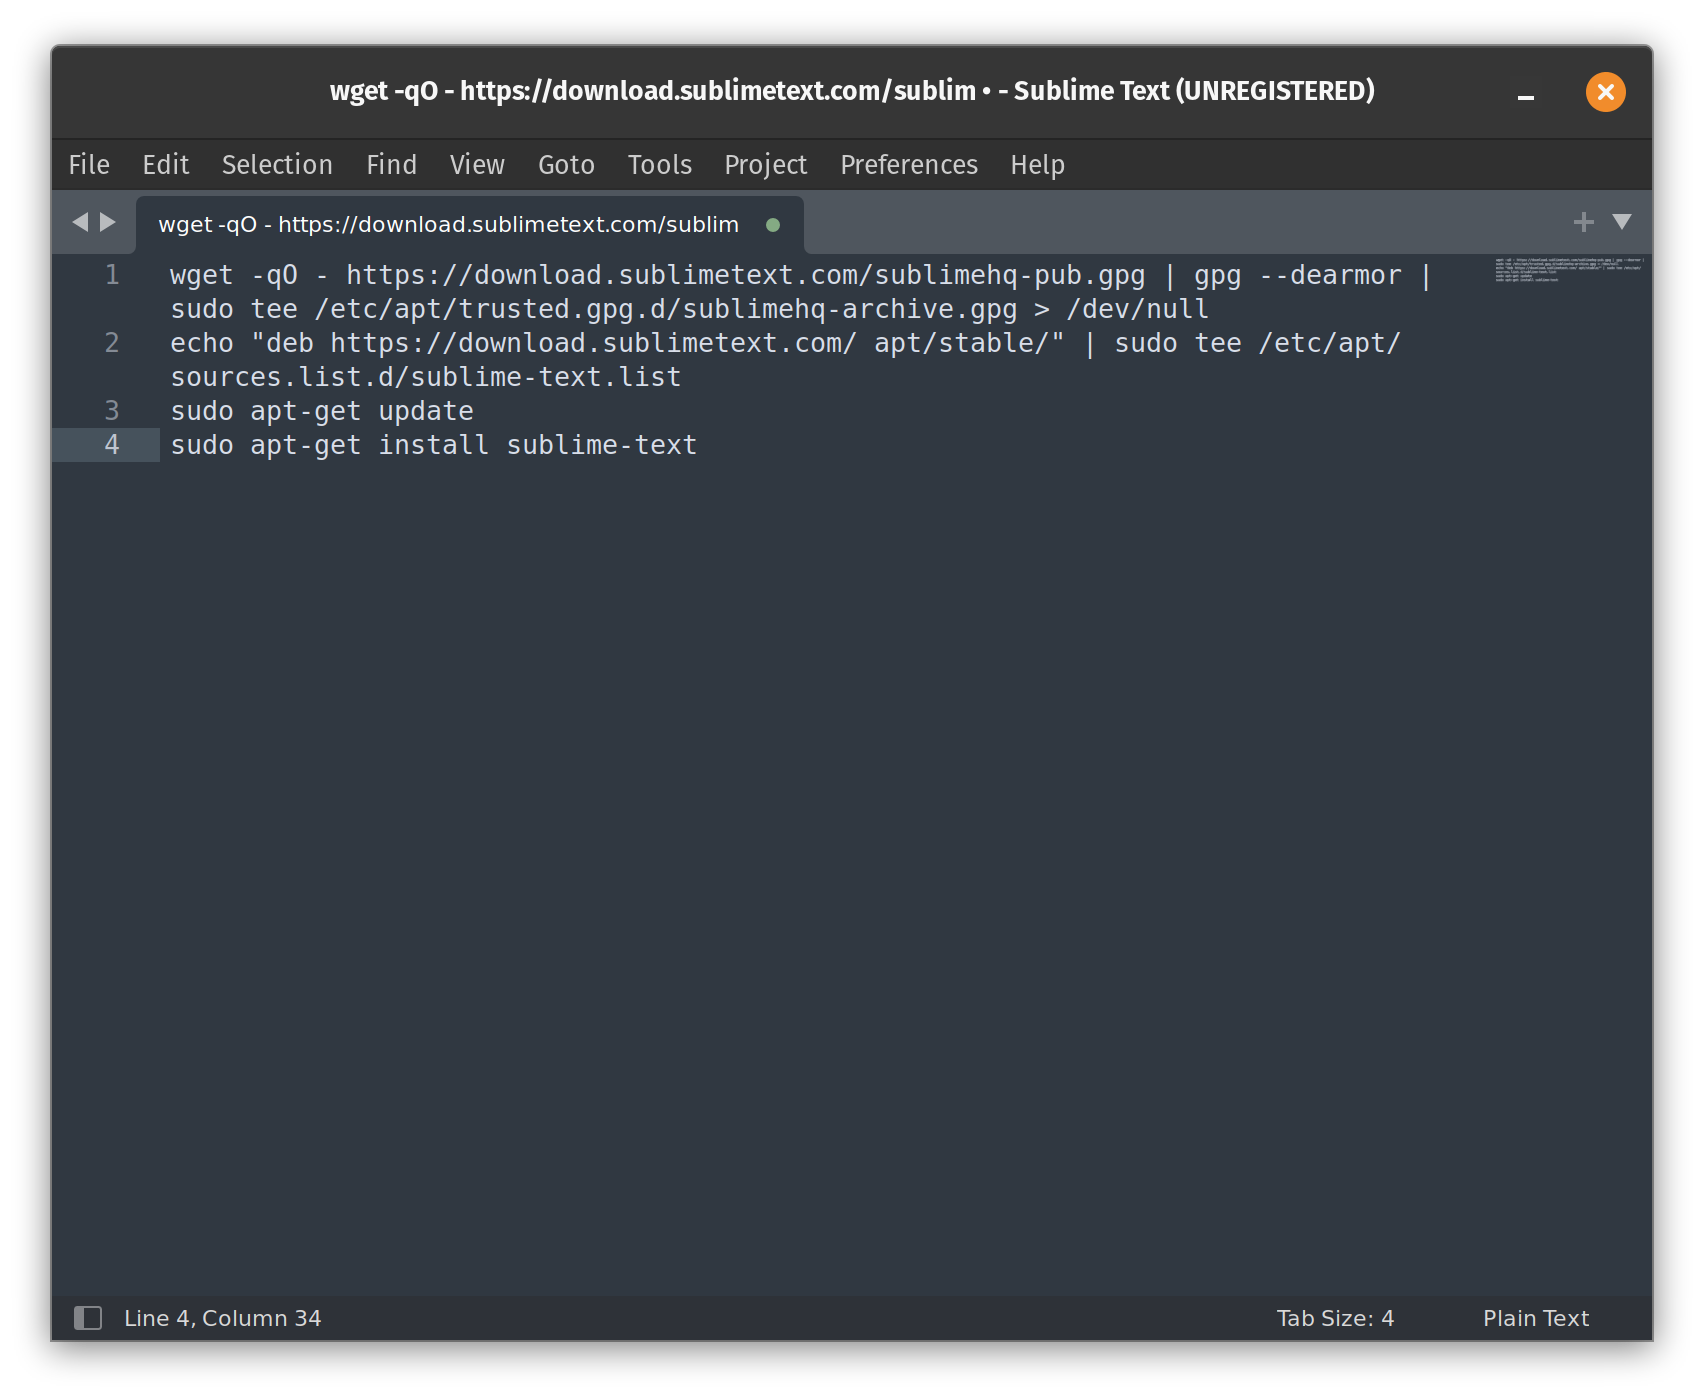Open the Tools menu
The height and width of the screenshot is (1398, 1704).
tap(659, 165)
